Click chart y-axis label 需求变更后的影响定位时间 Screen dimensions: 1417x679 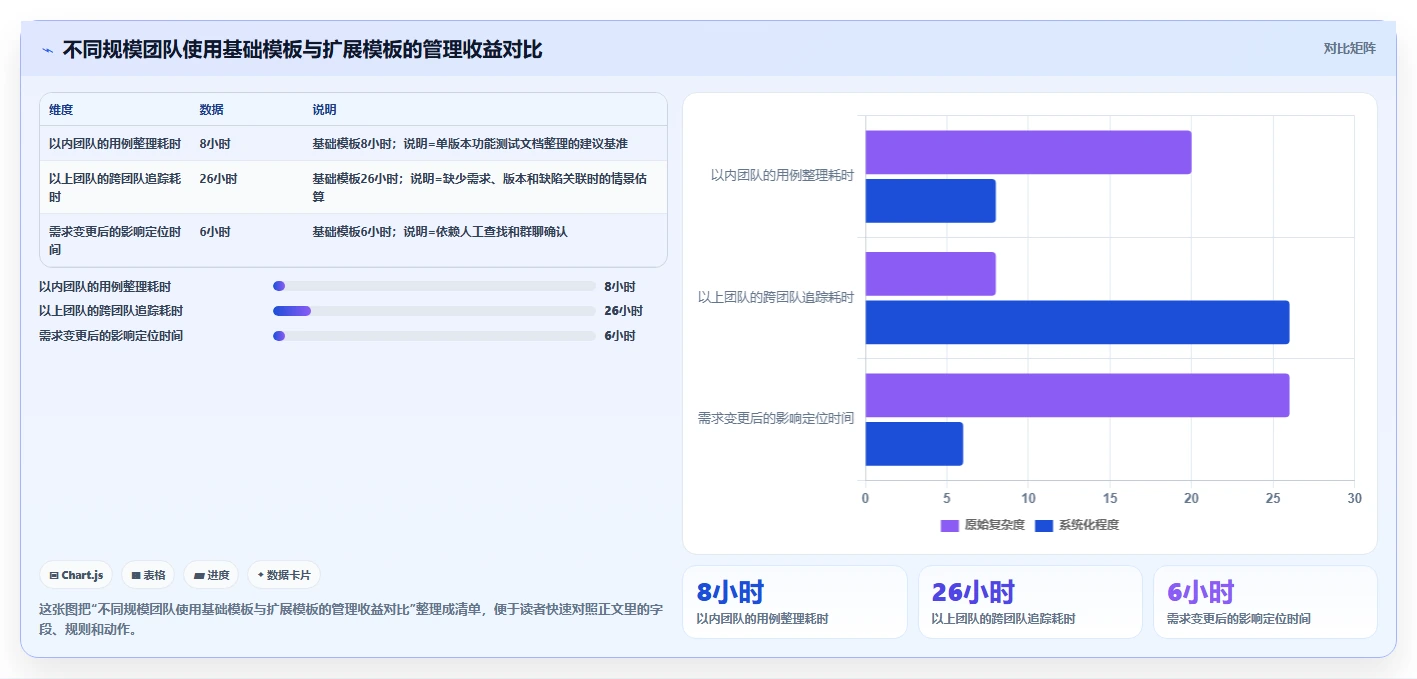click(x=776, y=419)
